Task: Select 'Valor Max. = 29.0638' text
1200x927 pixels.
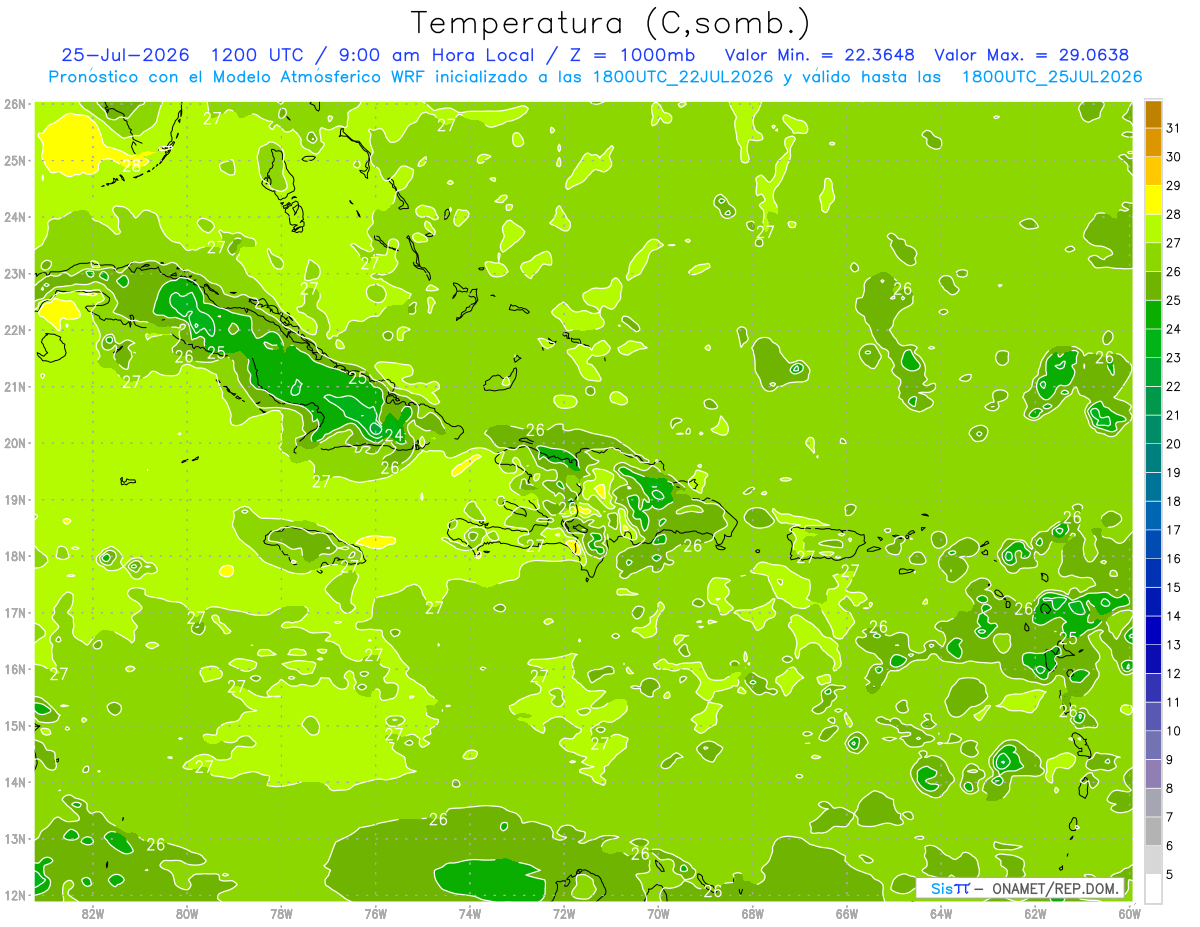Action: click(x=1032, y=55)
